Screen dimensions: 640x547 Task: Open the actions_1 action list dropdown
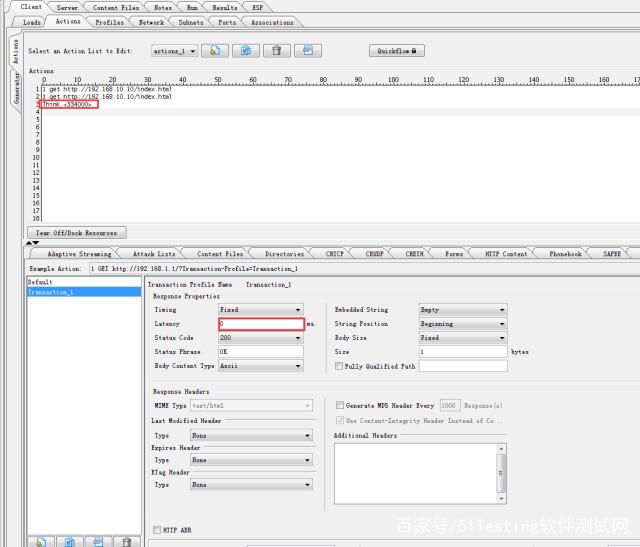[x=174, y=51]
